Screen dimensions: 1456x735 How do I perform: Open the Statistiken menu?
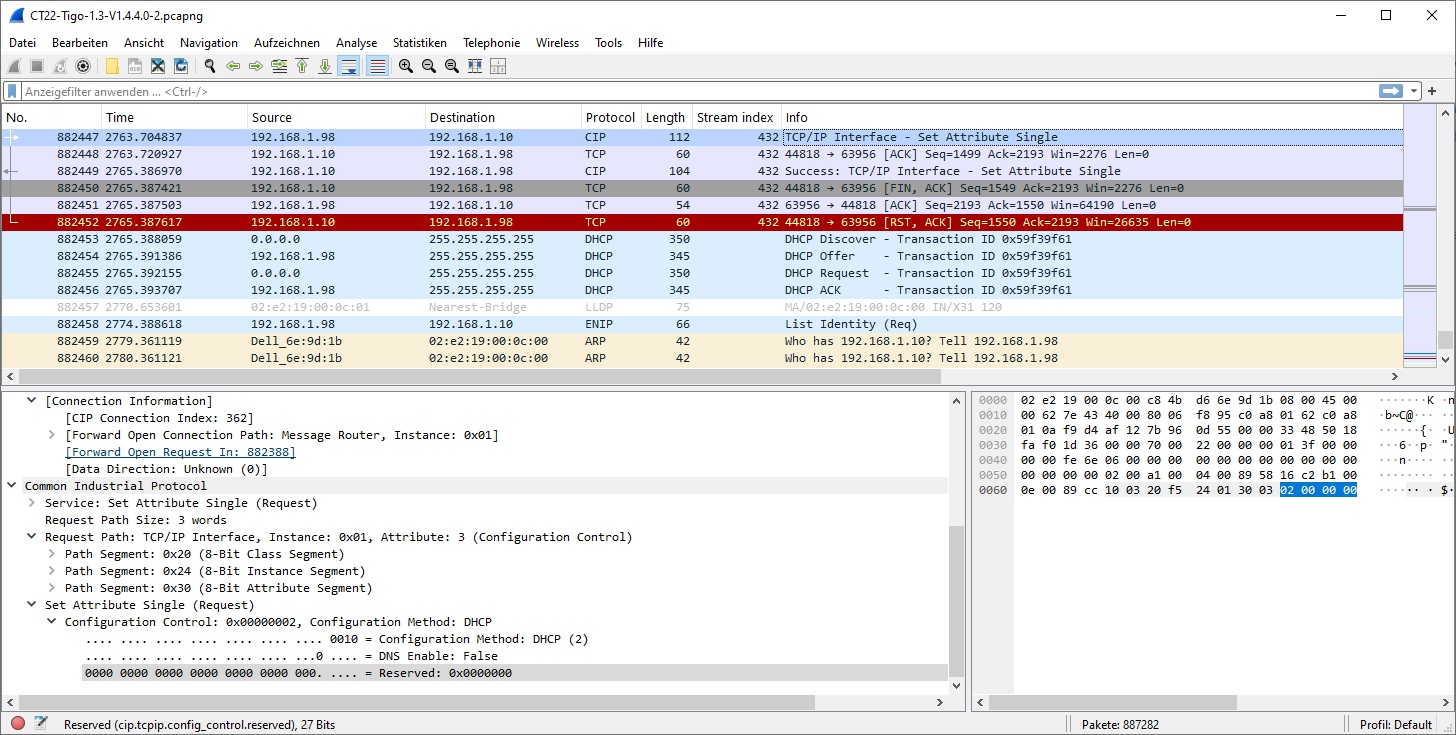[x=419, y=43]
